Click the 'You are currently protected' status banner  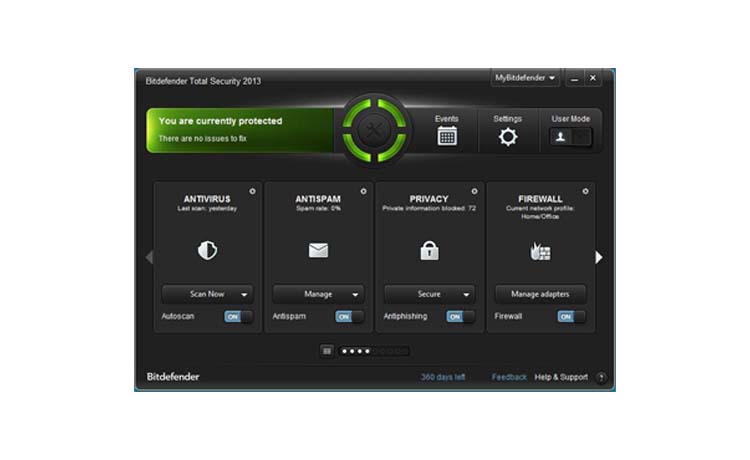pos(240,130)
